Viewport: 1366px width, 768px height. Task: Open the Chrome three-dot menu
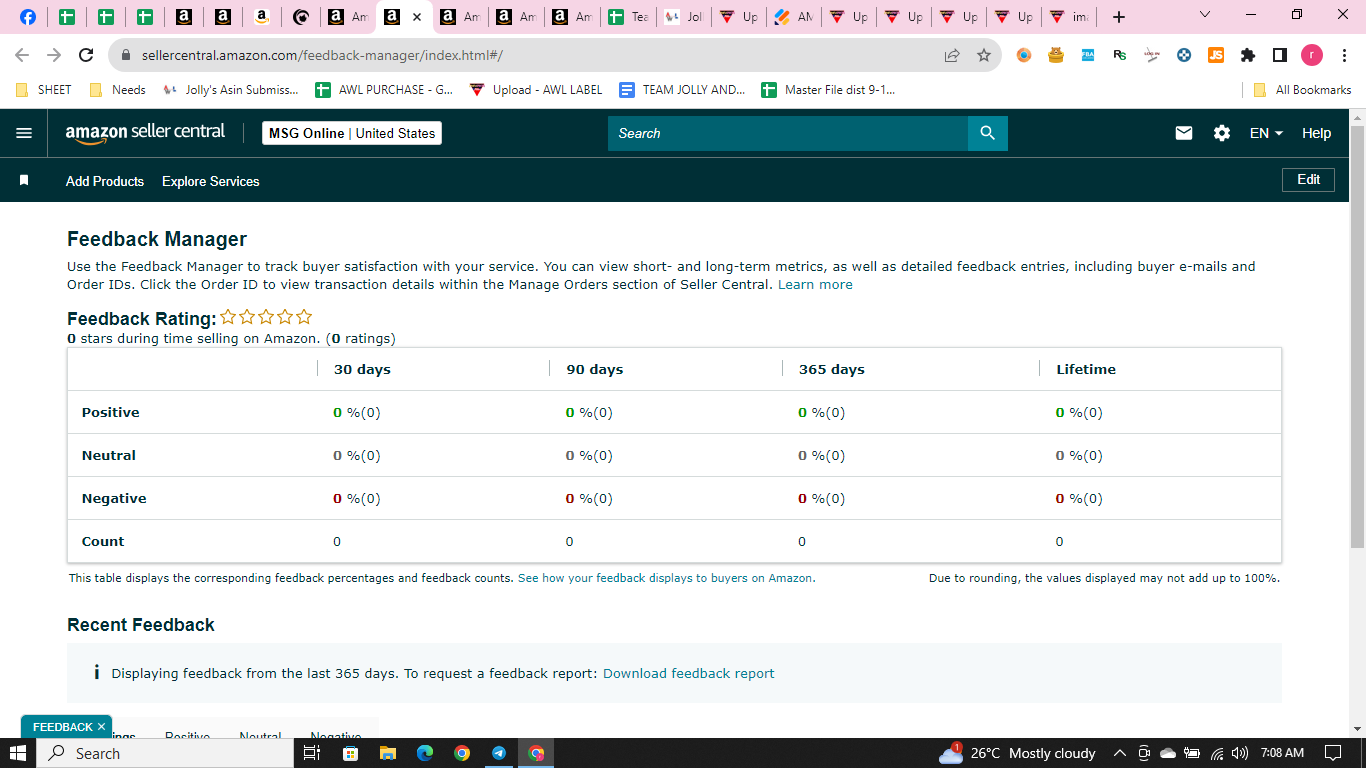[x=1345, y=55]
